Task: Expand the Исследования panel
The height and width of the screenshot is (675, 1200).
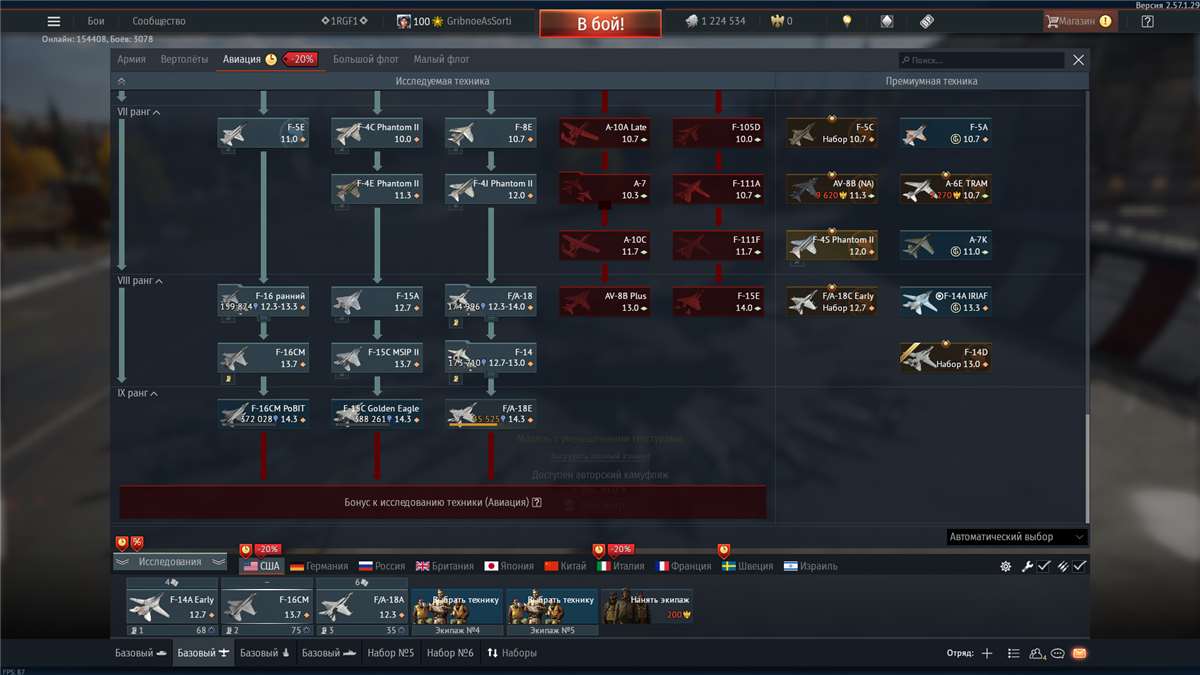Action: pyautogui.click(x=170, y=562)
